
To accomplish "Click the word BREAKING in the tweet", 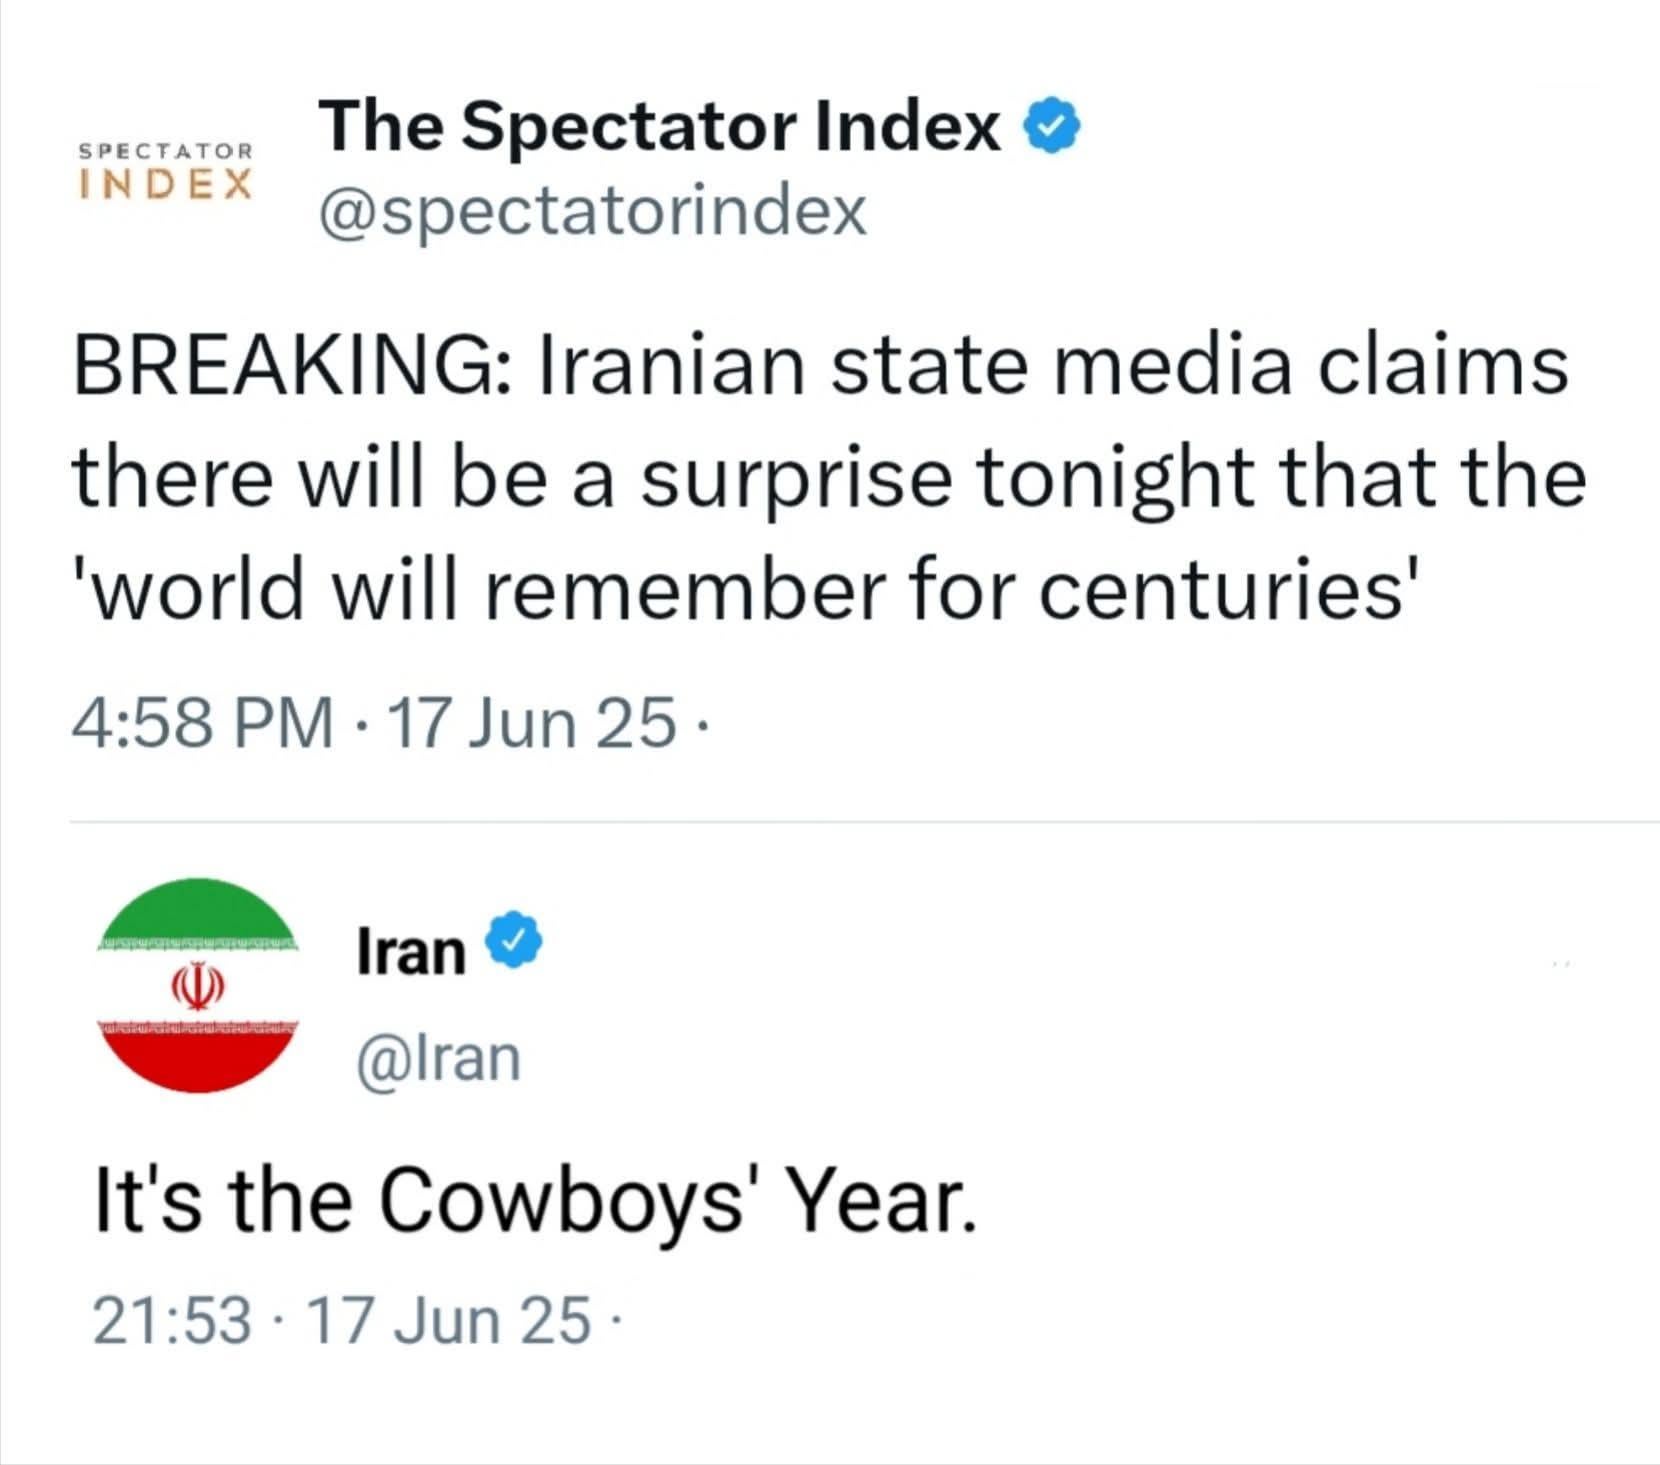I will pyautogui.click(x=286, y=365).
